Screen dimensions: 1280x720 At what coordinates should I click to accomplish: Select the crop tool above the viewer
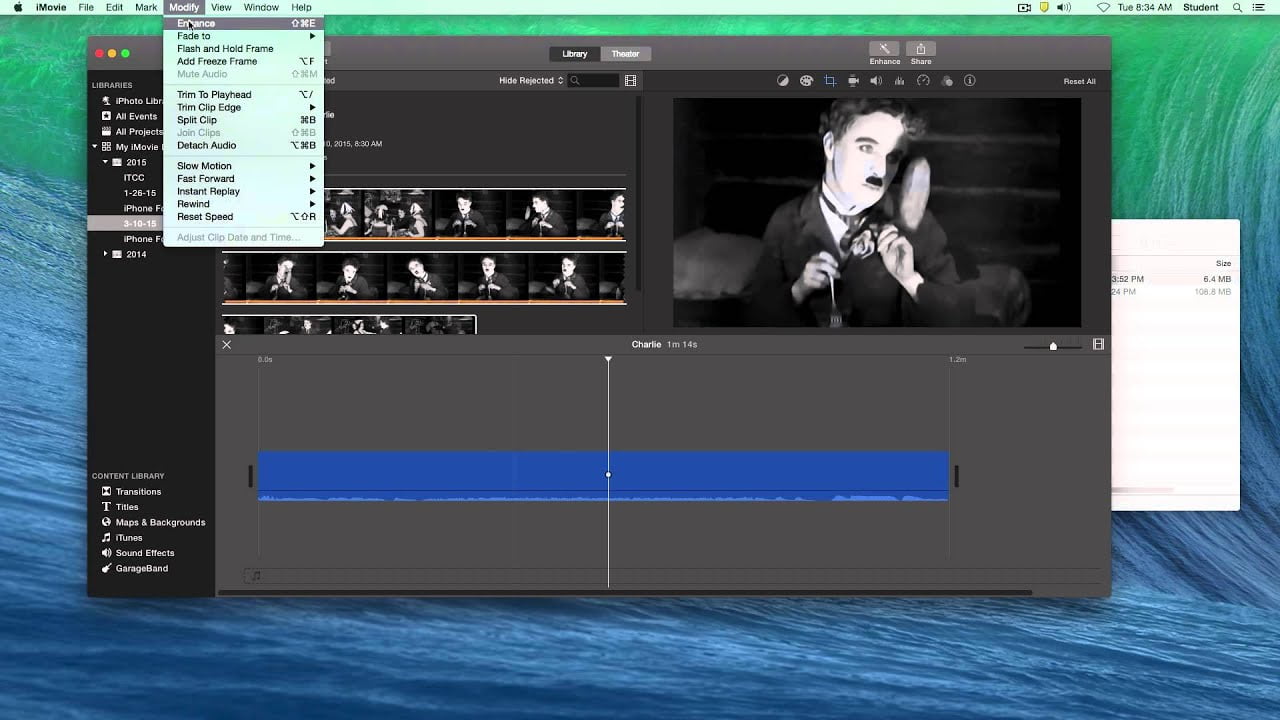[x=830, y=81]
